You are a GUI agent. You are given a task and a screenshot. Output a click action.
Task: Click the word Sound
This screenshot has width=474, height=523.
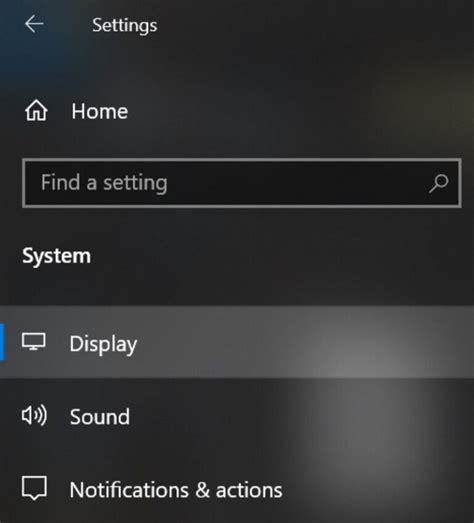(100, 417)
